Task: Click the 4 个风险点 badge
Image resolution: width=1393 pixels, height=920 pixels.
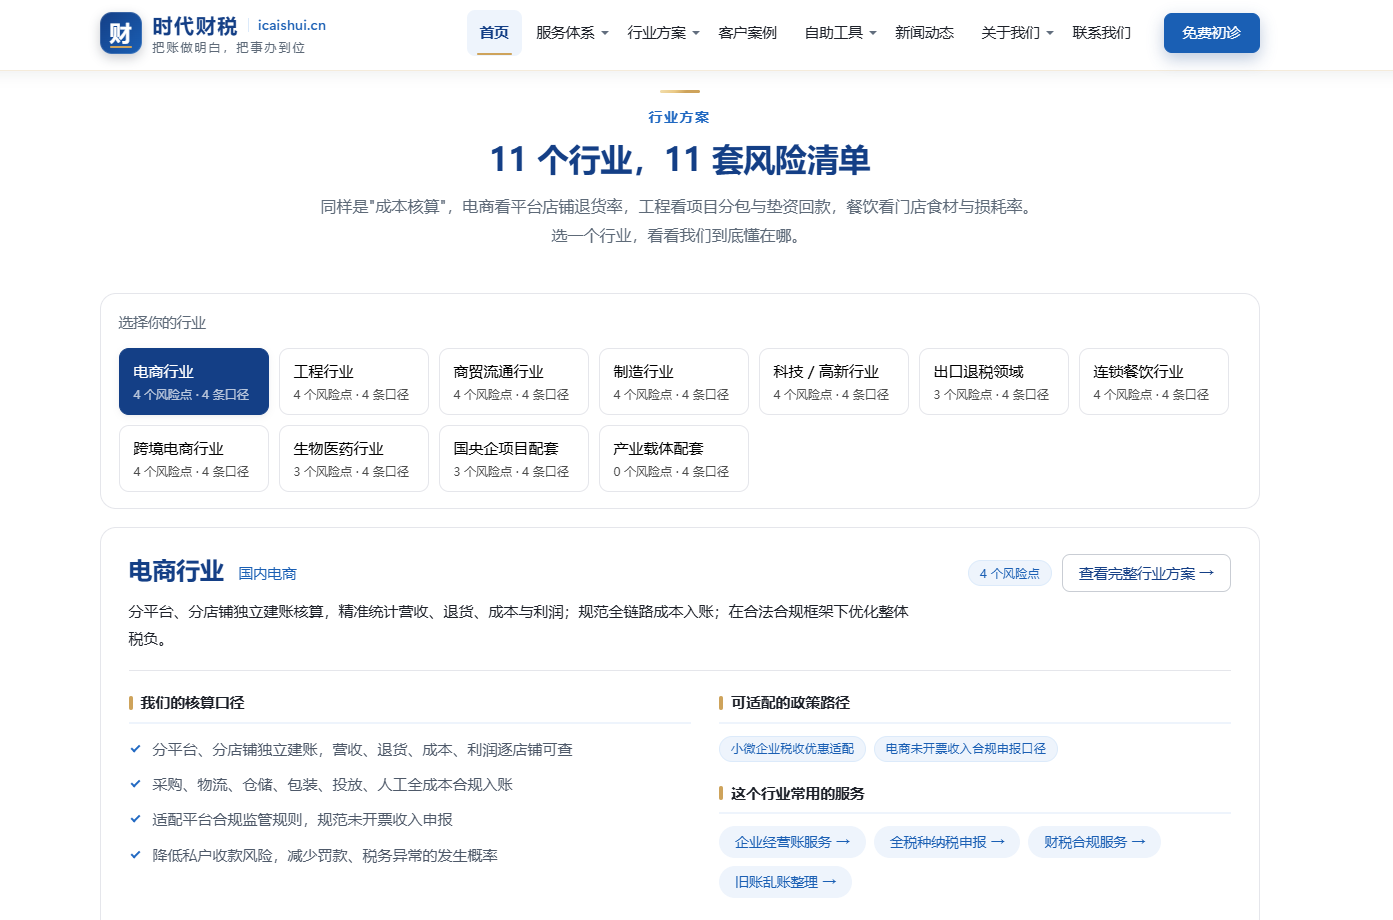Action: coord(1010,573)
